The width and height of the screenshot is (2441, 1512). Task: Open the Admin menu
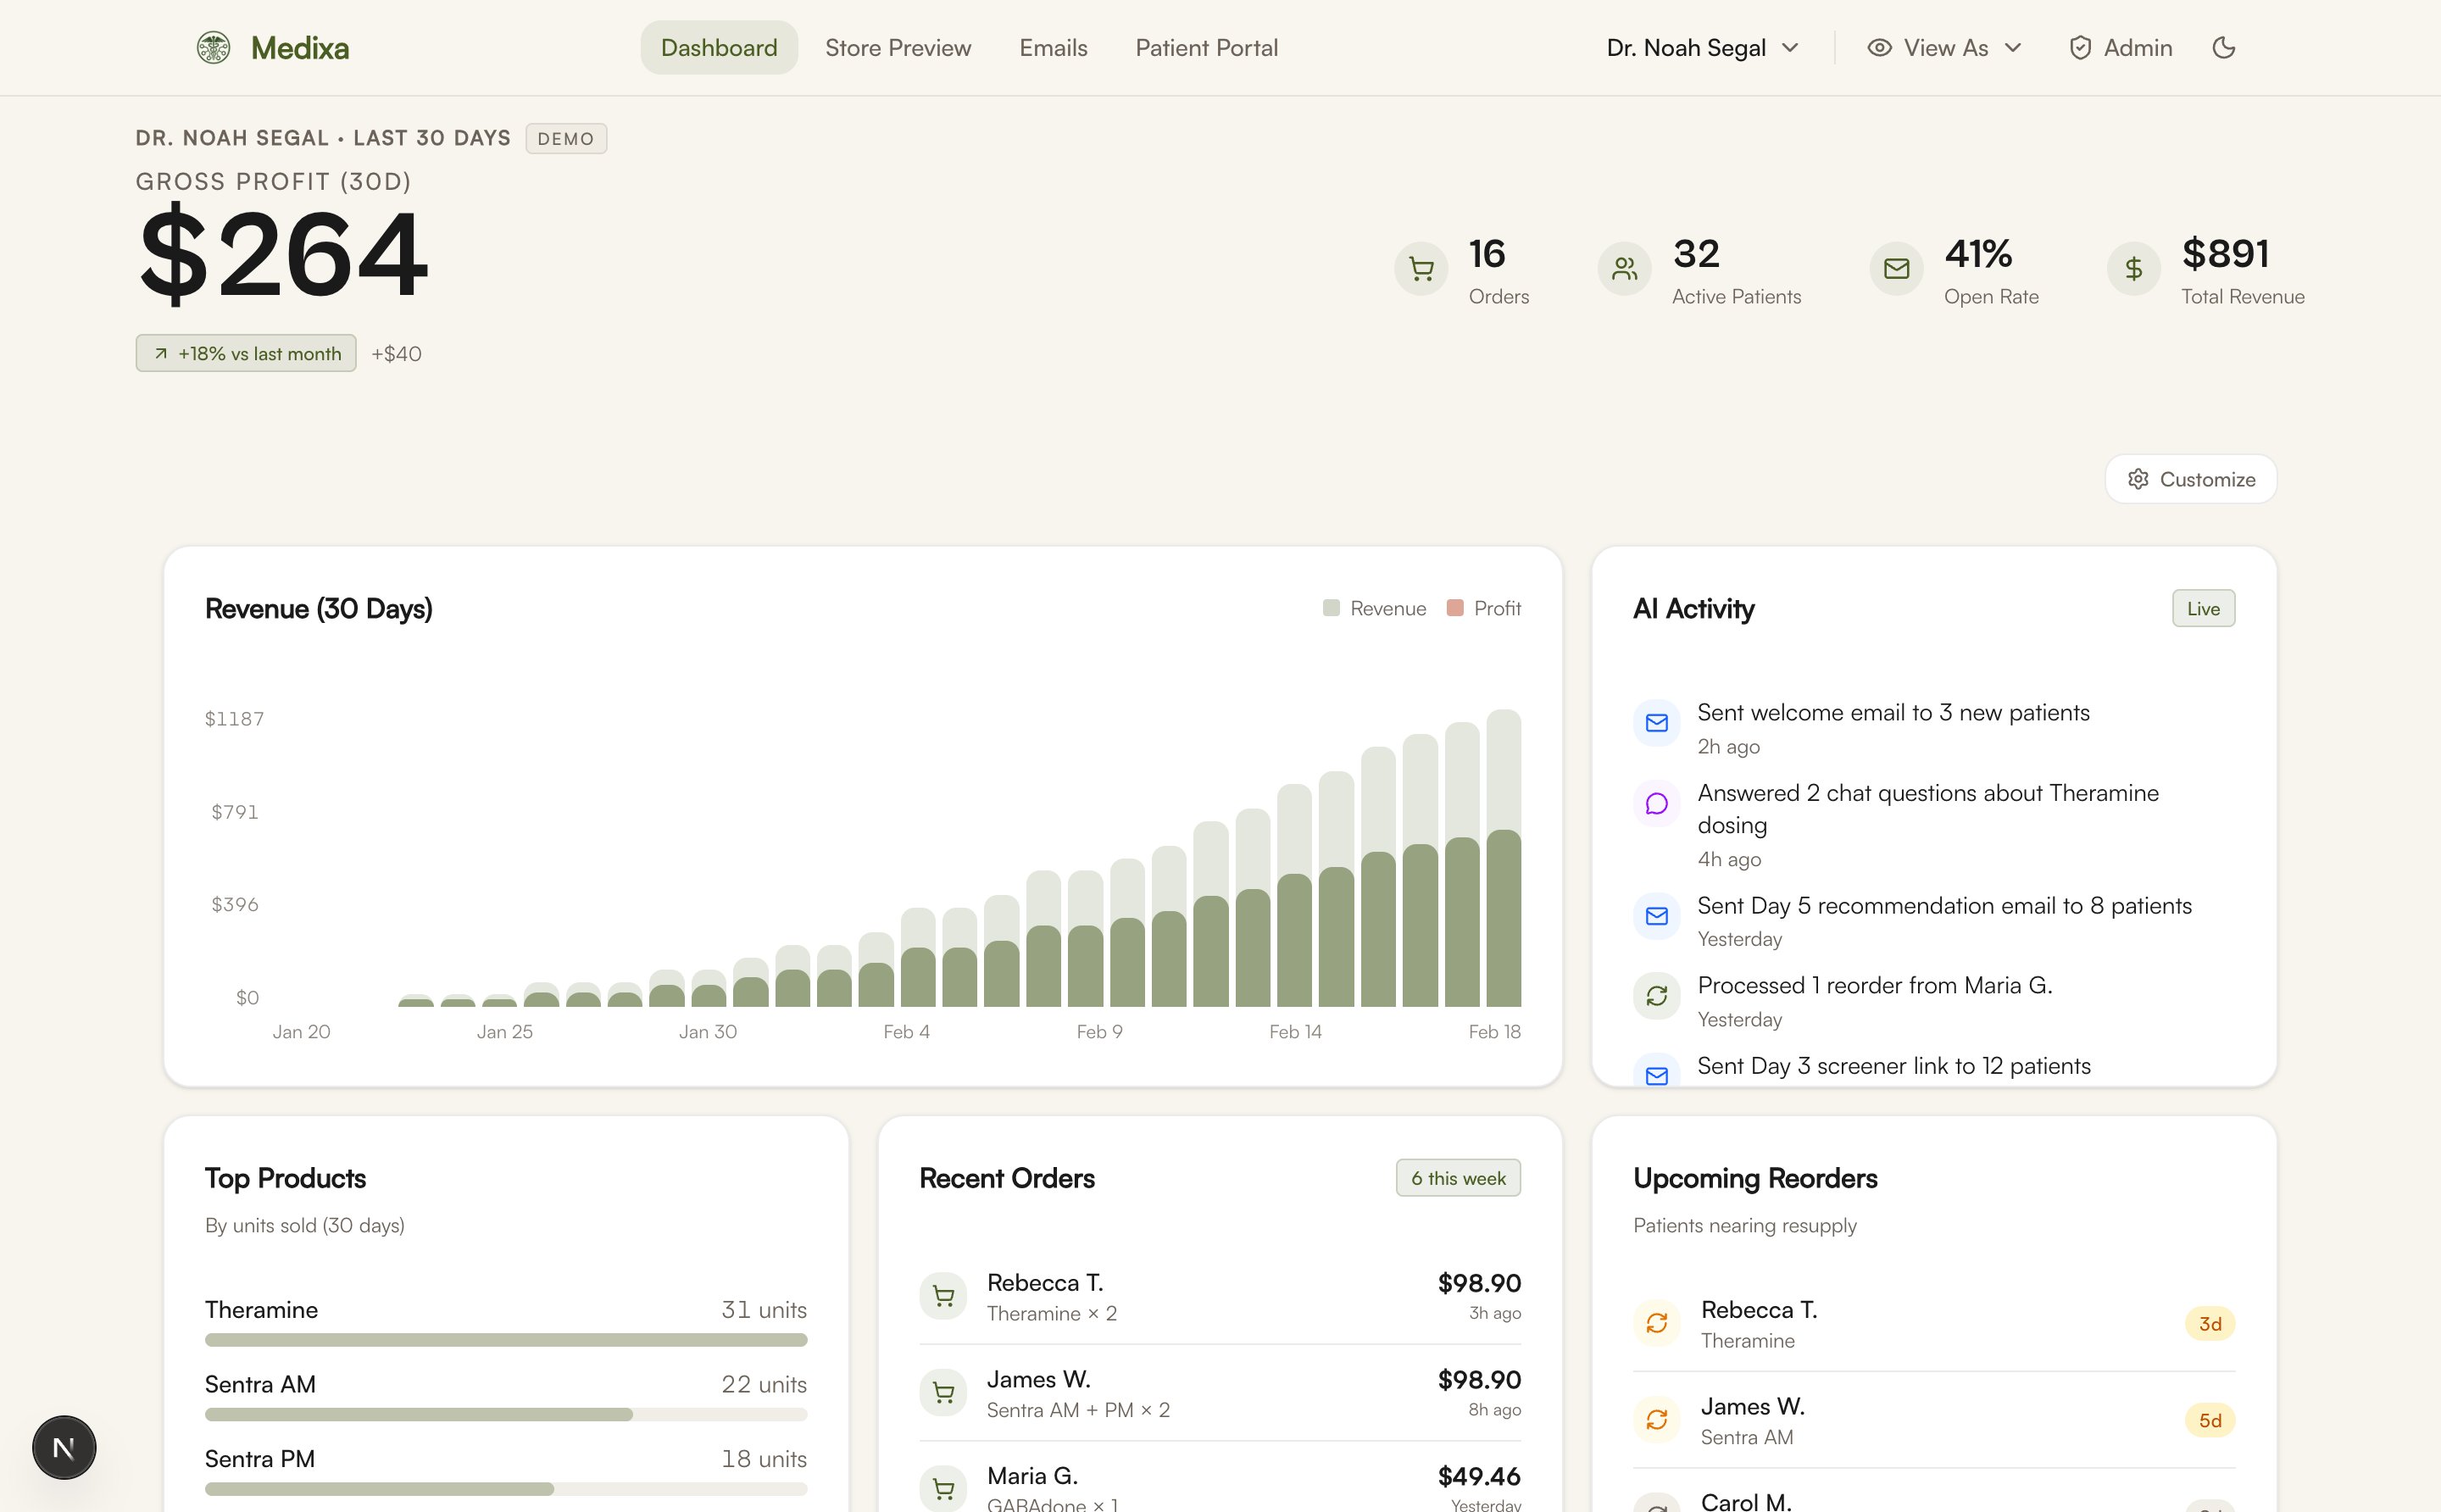pyautogui.click(x=2119, y=47)
